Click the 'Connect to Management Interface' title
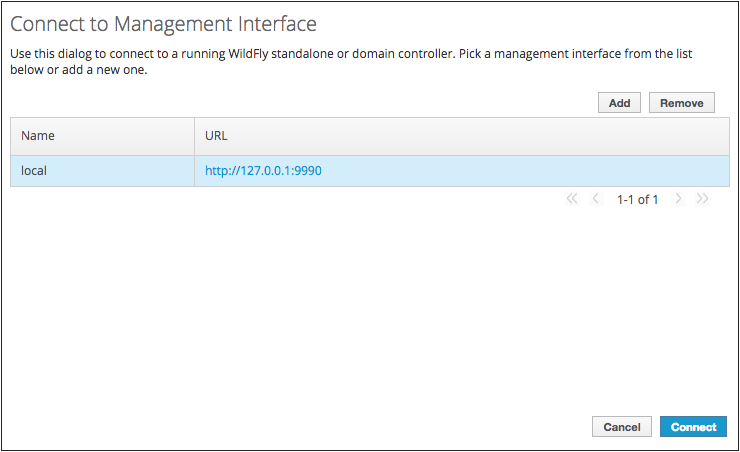 point(163,22)
